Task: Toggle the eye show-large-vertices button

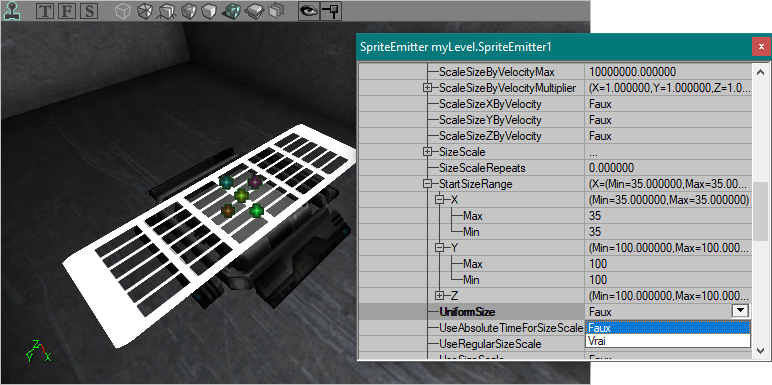Action: 309,11
